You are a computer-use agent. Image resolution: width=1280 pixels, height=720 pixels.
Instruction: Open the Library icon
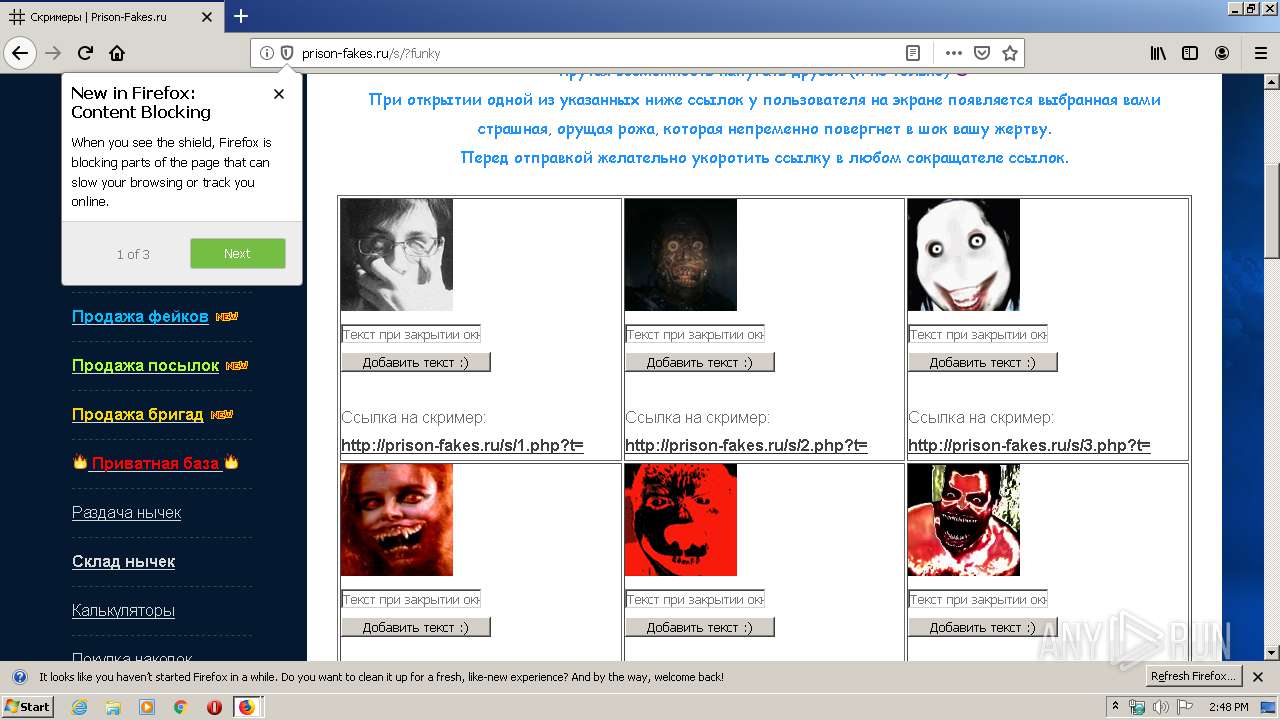tap(1158, 53)
